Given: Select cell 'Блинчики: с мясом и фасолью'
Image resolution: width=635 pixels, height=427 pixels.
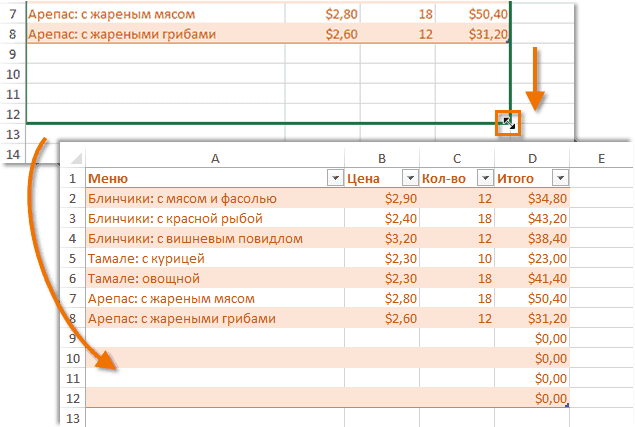Looking at the screenshot, I should 215,199.
